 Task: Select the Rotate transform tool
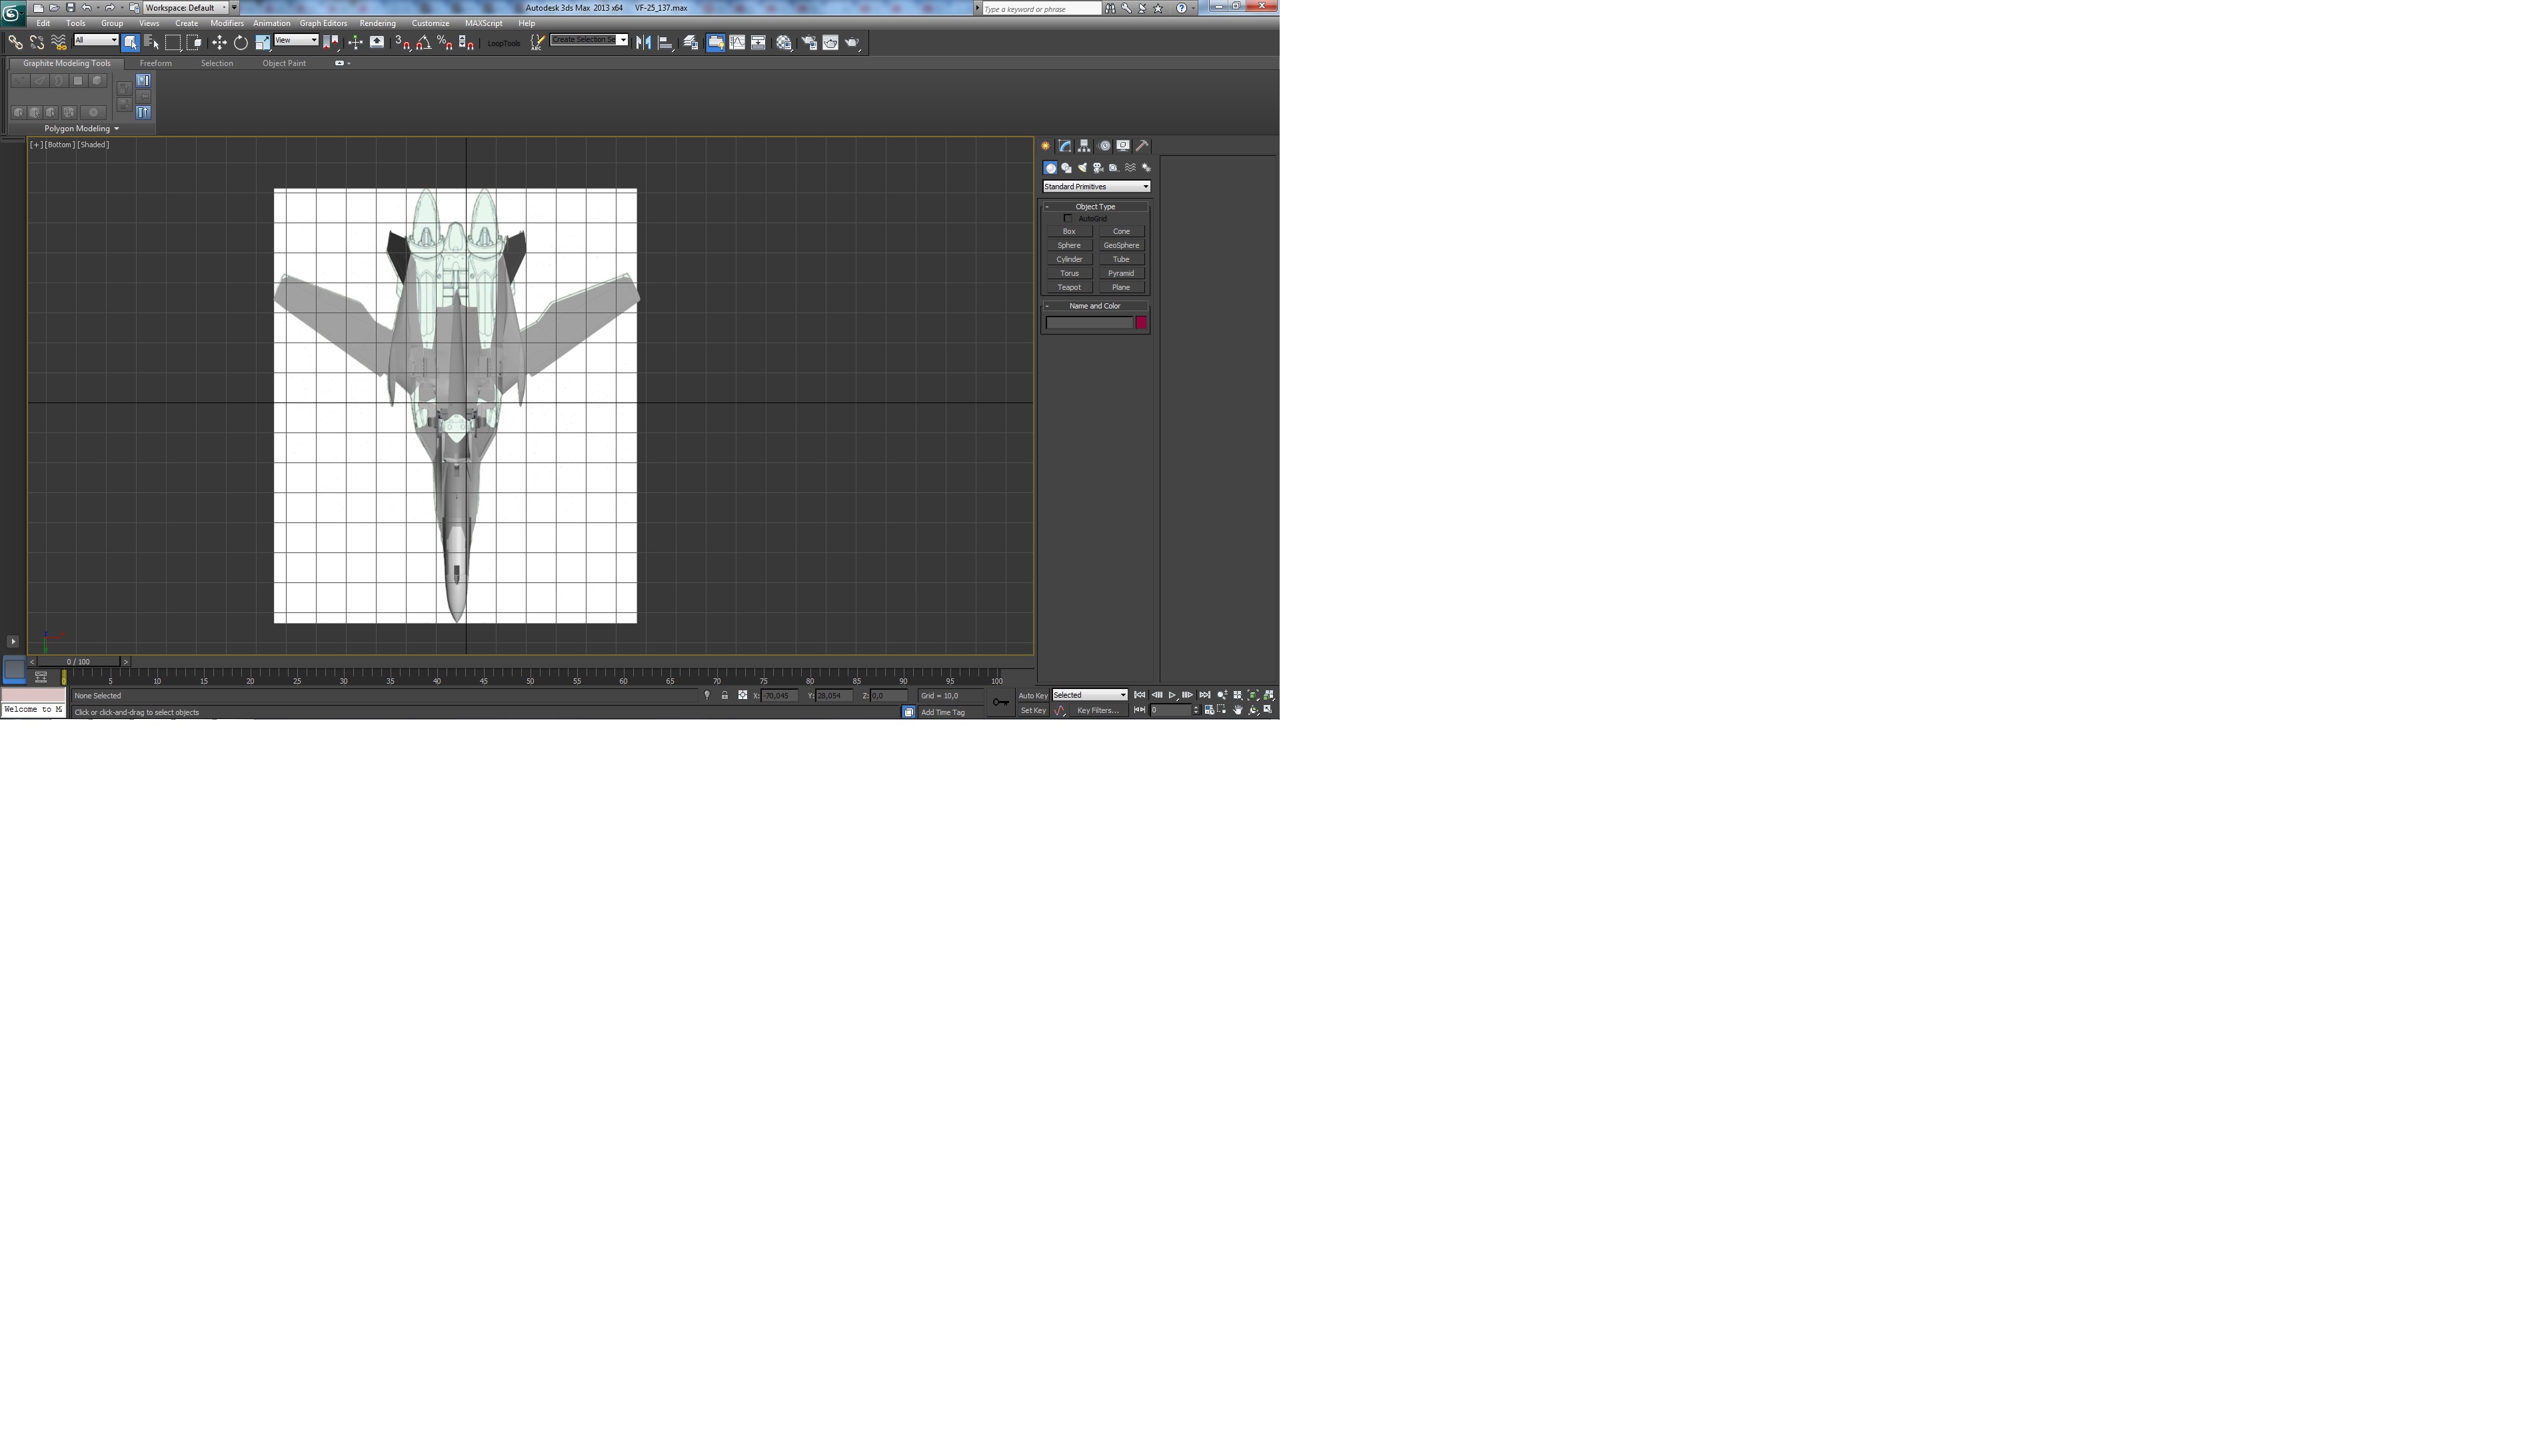[241, 42]
